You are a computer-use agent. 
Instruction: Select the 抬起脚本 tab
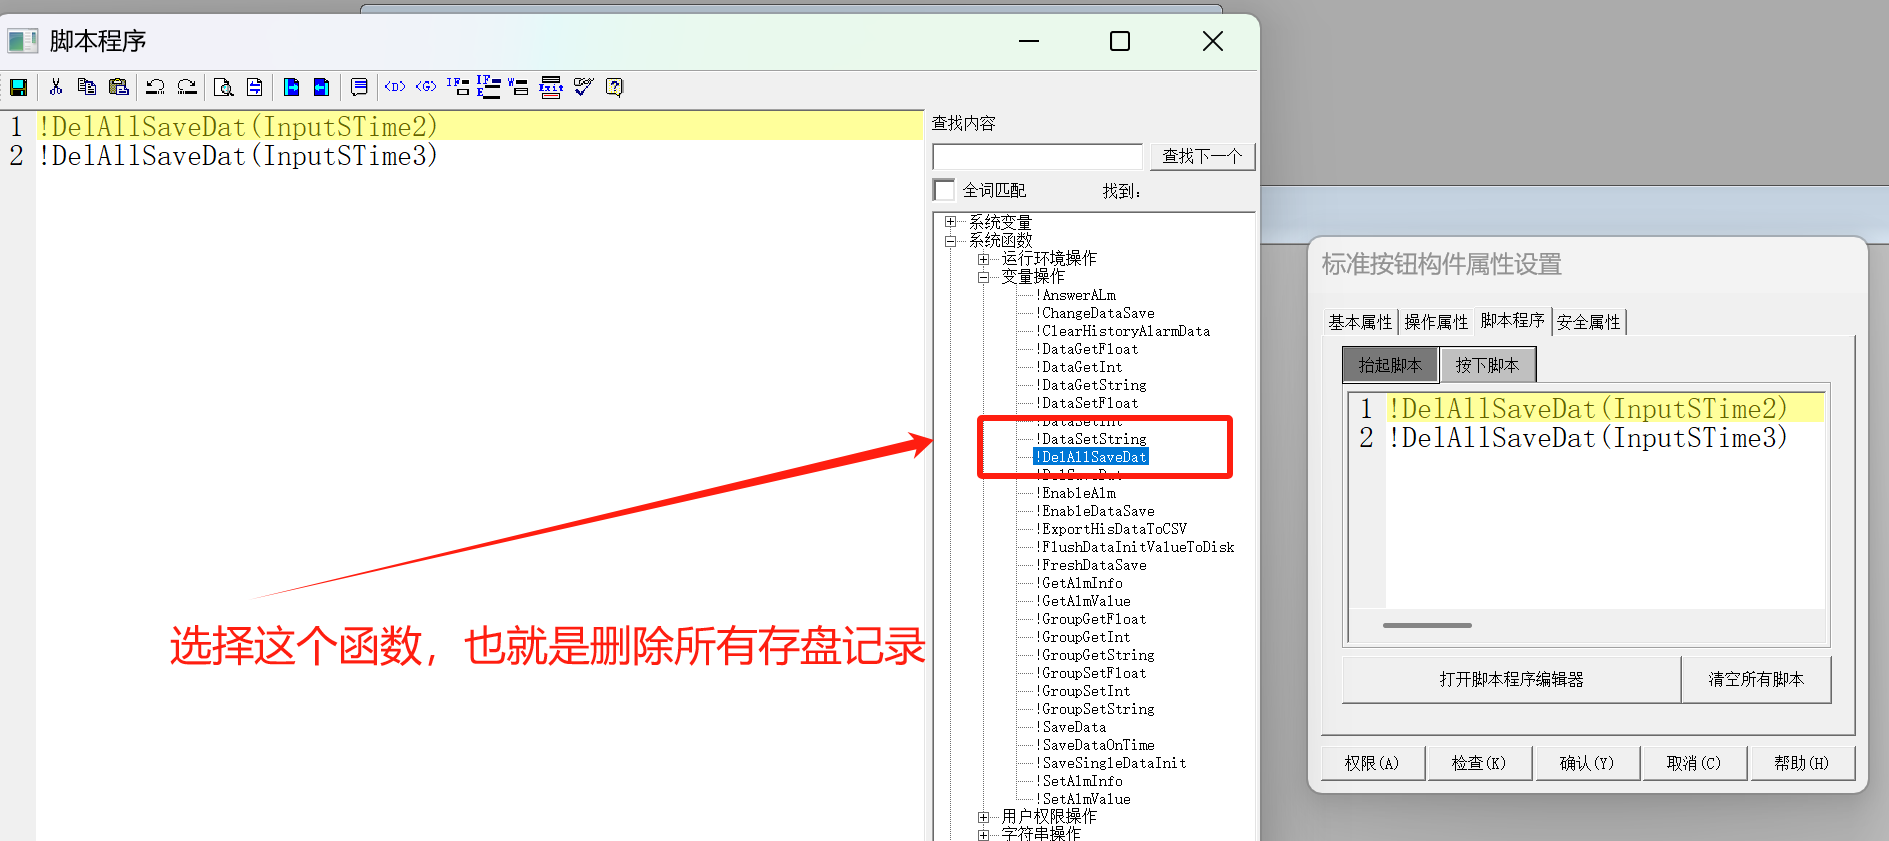click(x=1390, y=365)
